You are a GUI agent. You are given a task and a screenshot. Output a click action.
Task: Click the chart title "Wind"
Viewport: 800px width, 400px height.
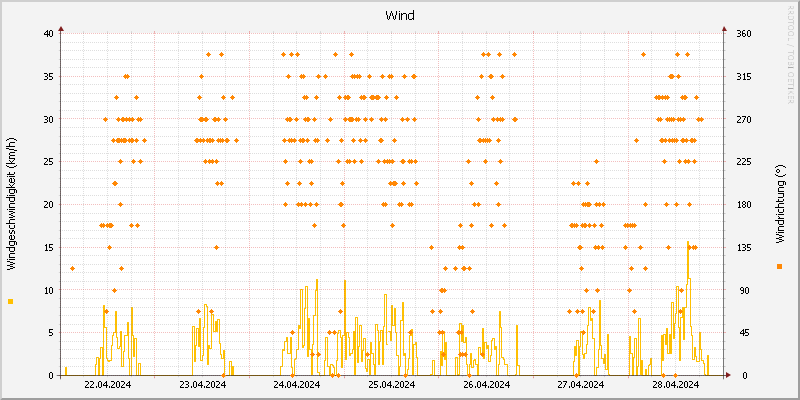coord(400,16)
